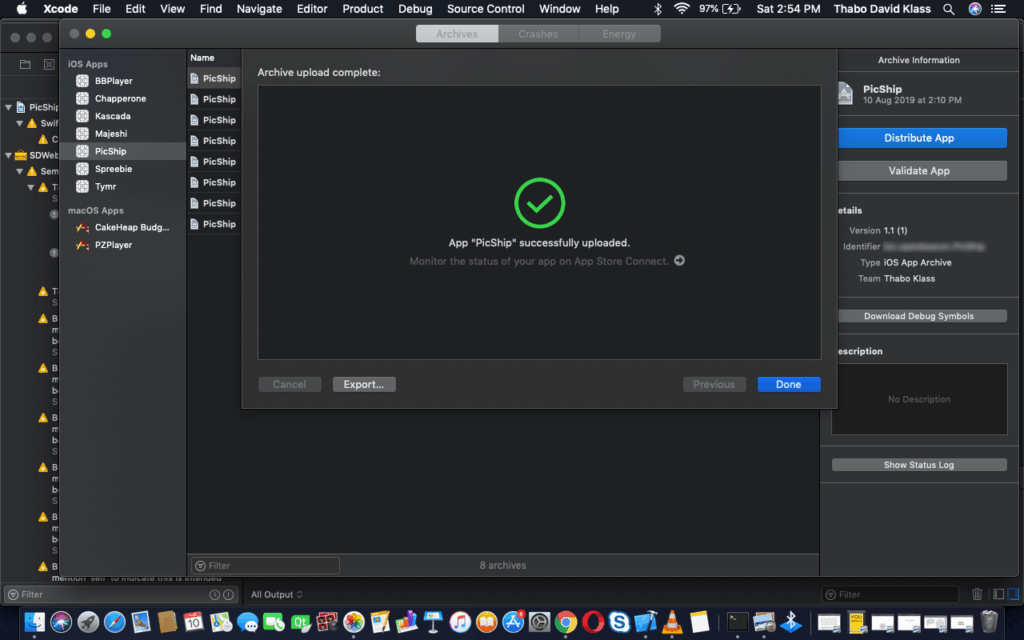The width and height of the screenshot is (1024, 640).
Task: Click the App Store Connect arrow icon
Action: (x=680, y=261)
